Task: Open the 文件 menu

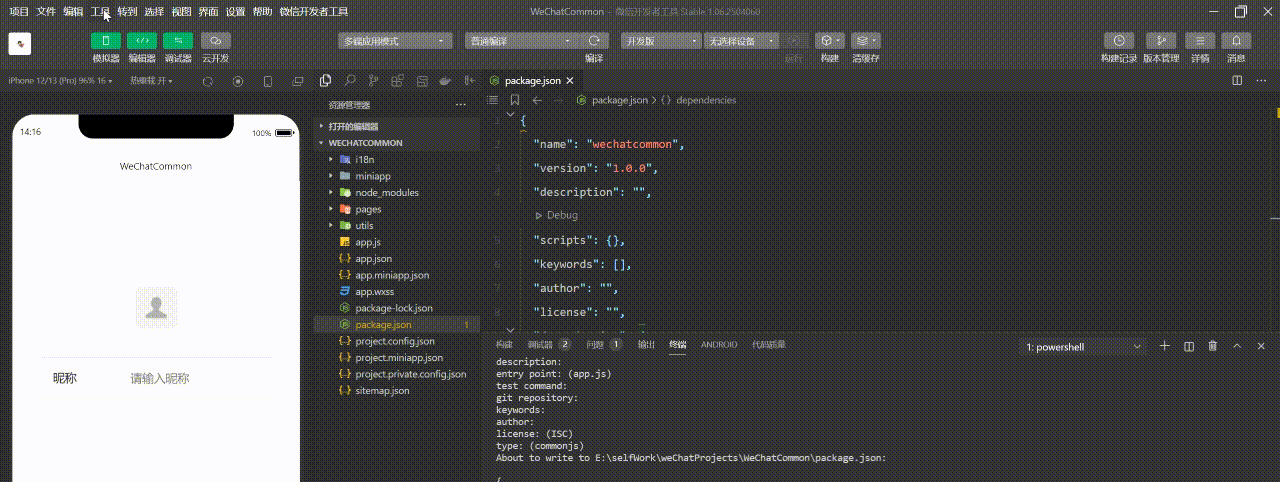Action: click(46, 12)
